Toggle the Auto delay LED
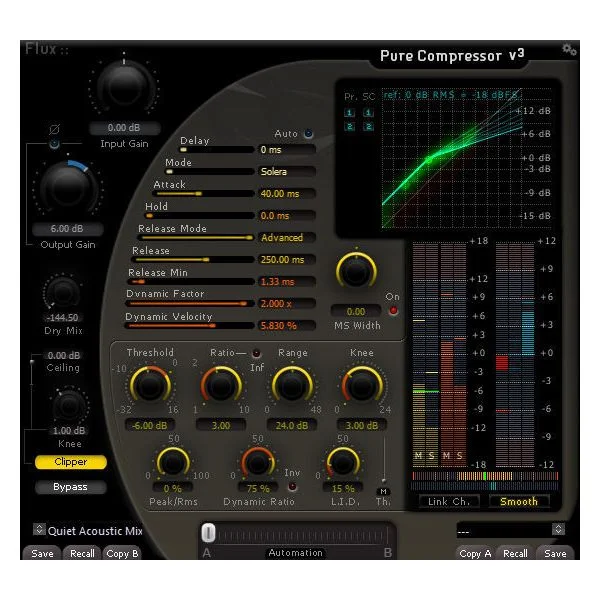Image resolution: width=600 pixels, height=600 pixels. [308, 134]
